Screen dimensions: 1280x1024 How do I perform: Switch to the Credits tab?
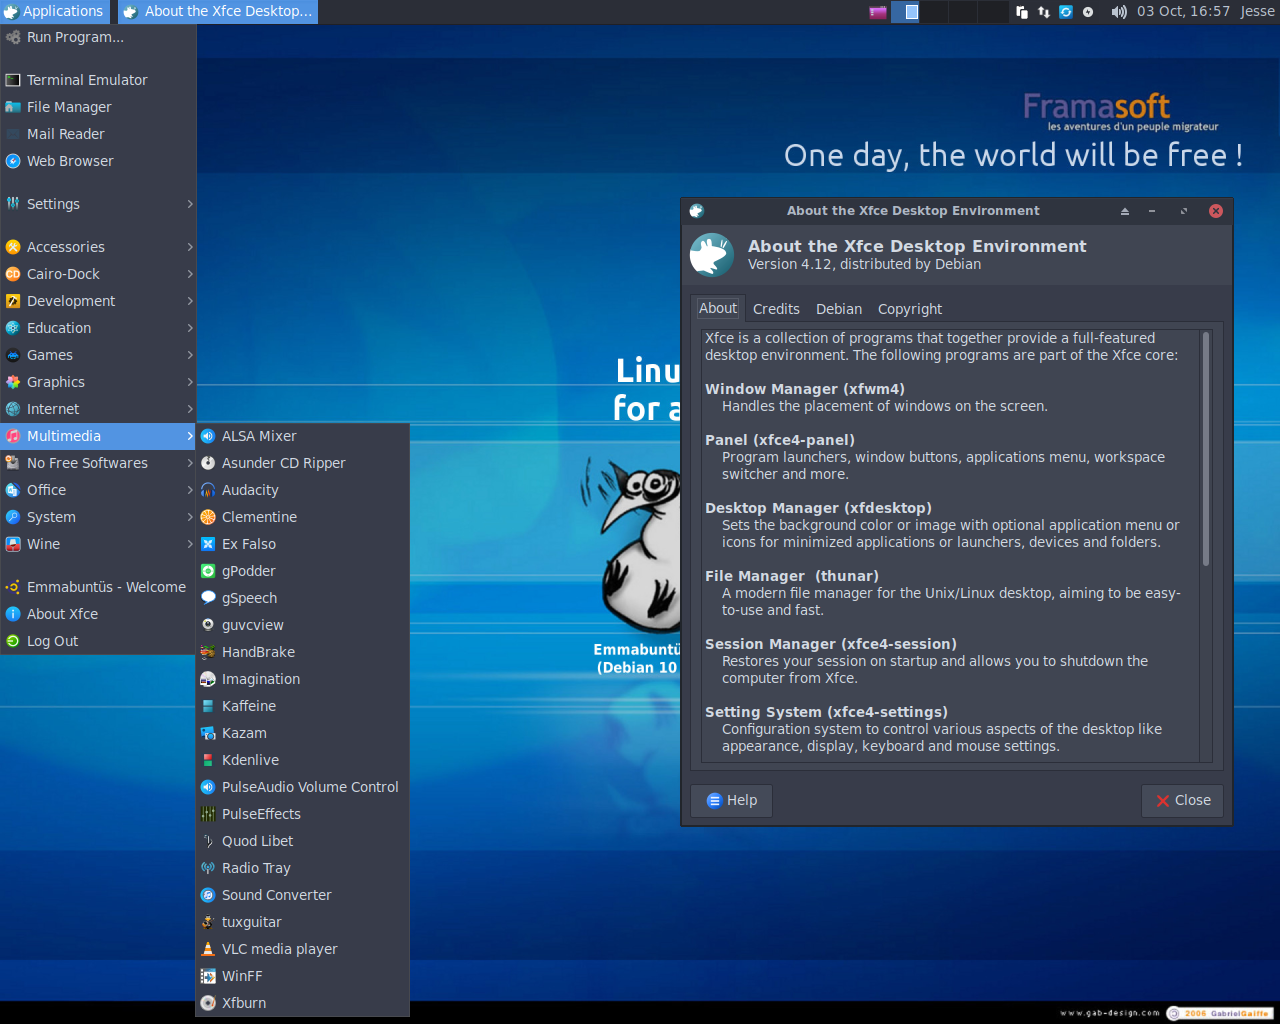click(776, 309)
